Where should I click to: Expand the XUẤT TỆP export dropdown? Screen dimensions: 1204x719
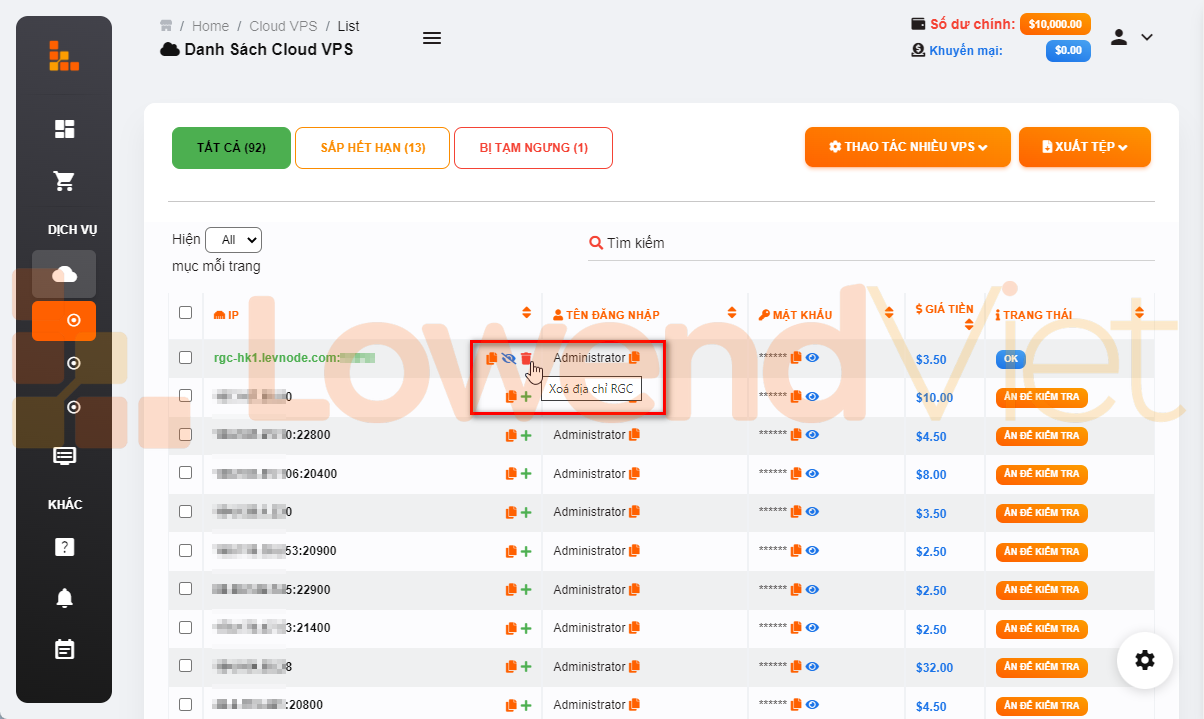click(x=1084, y=147)
